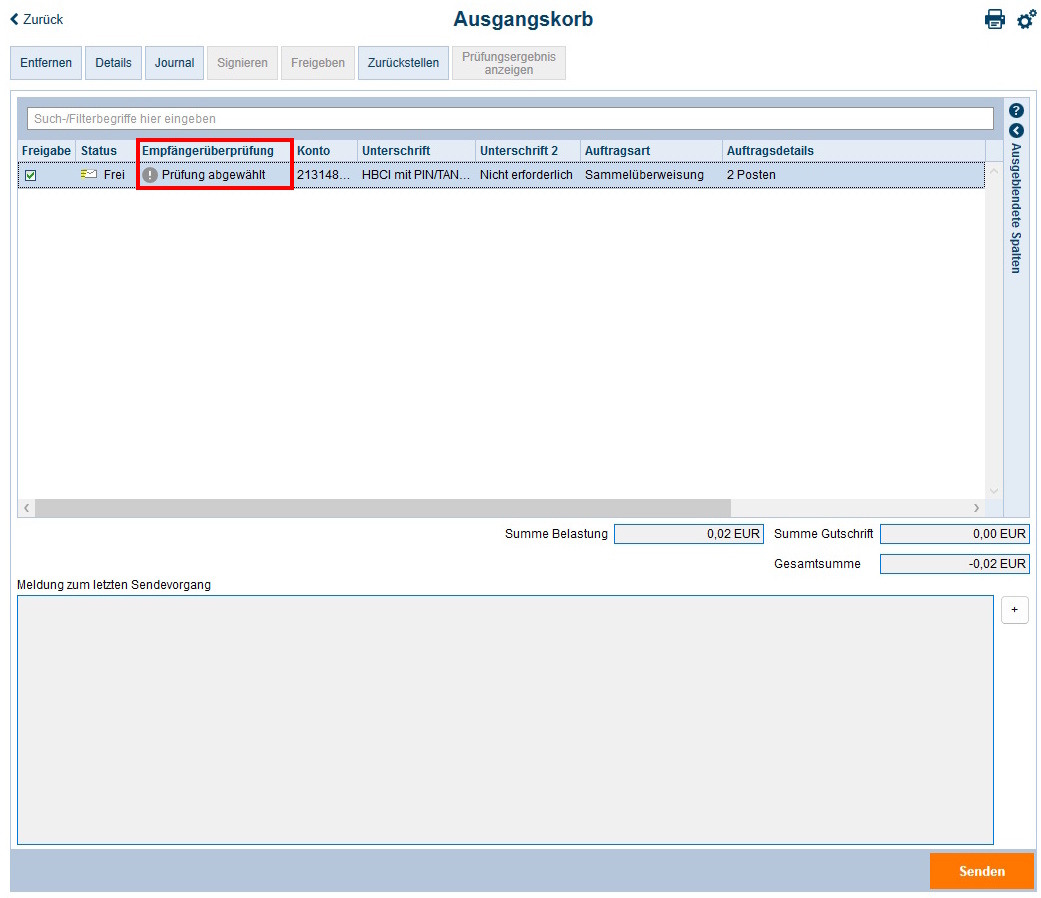Image resolution: width=1041 pixels, height=898 pixels.
Task: Open the print dialog via printer icon
Action: click(x=995, y=18)
